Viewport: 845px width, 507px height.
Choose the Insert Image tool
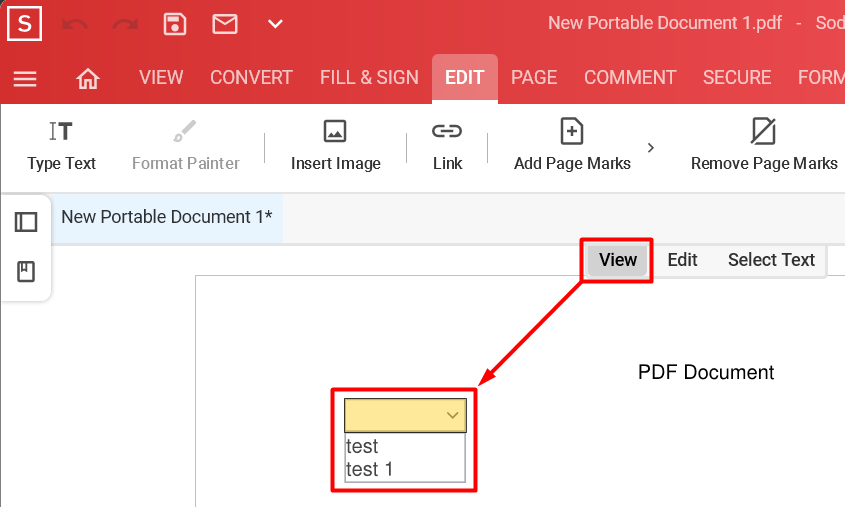pos(335,145)
